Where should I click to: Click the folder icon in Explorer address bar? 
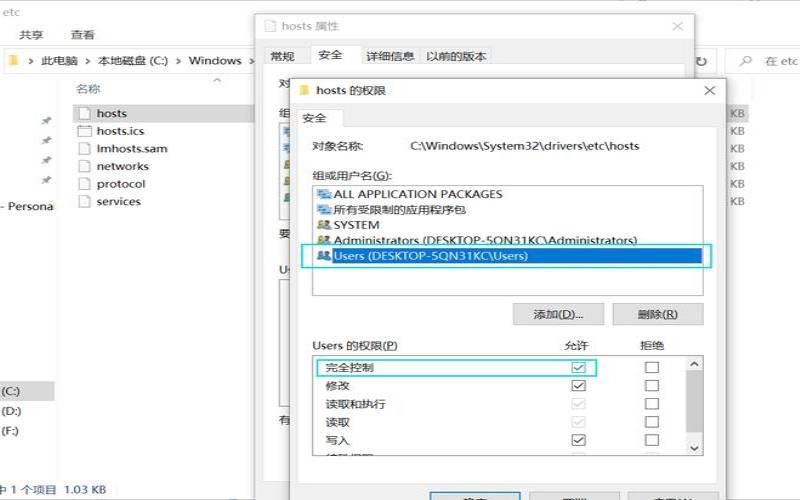(14, 61)
